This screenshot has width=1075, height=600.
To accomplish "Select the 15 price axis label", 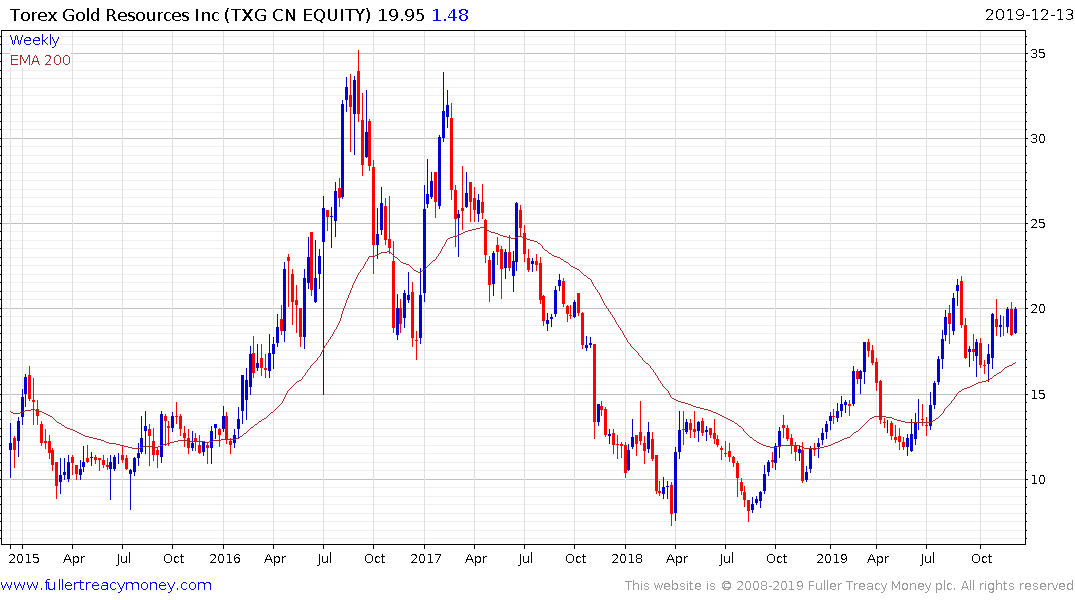I will [1038, 394].
